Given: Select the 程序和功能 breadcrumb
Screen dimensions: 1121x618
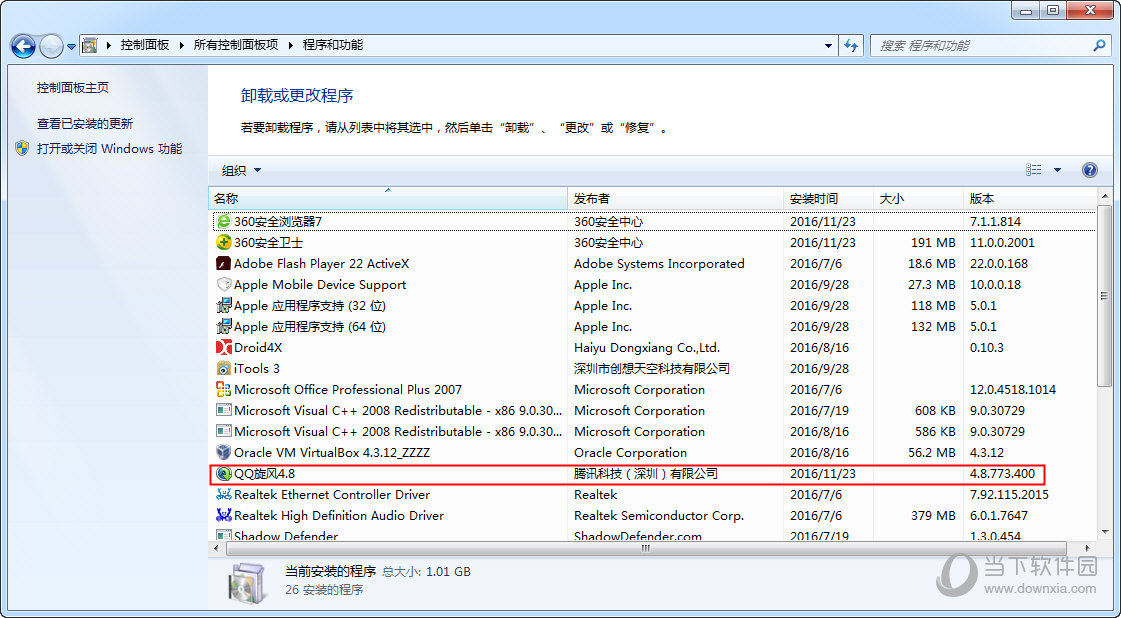Looking at the screenshot, I should tap(332, 45).
